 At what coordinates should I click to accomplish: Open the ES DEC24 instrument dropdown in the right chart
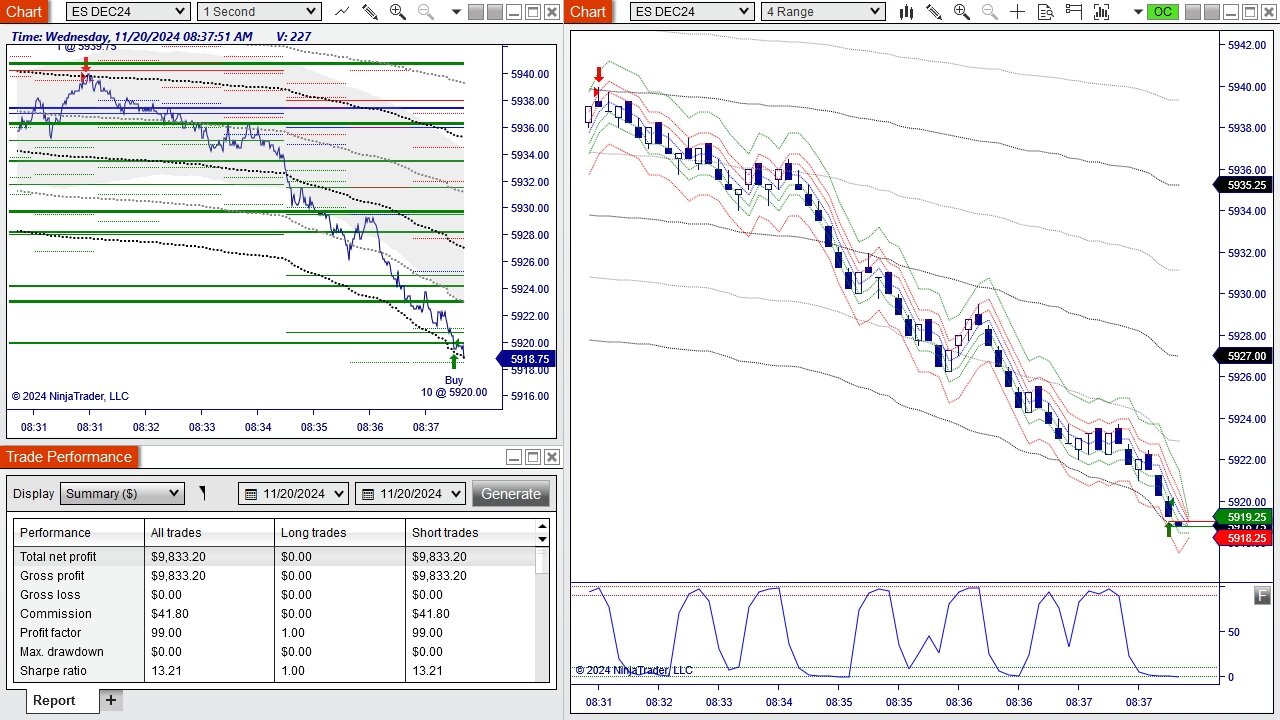pyautogui.click(x=692, y=12)
